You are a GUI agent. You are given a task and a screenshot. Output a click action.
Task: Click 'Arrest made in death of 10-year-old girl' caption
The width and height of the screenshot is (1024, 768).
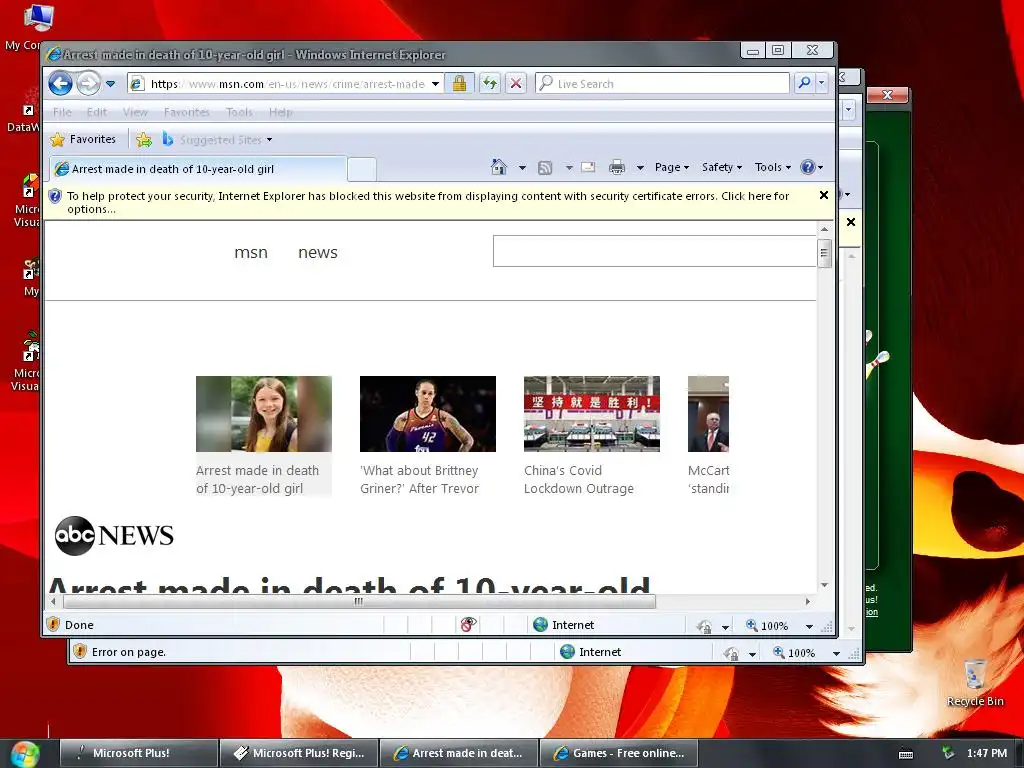(x=257, y=479)
